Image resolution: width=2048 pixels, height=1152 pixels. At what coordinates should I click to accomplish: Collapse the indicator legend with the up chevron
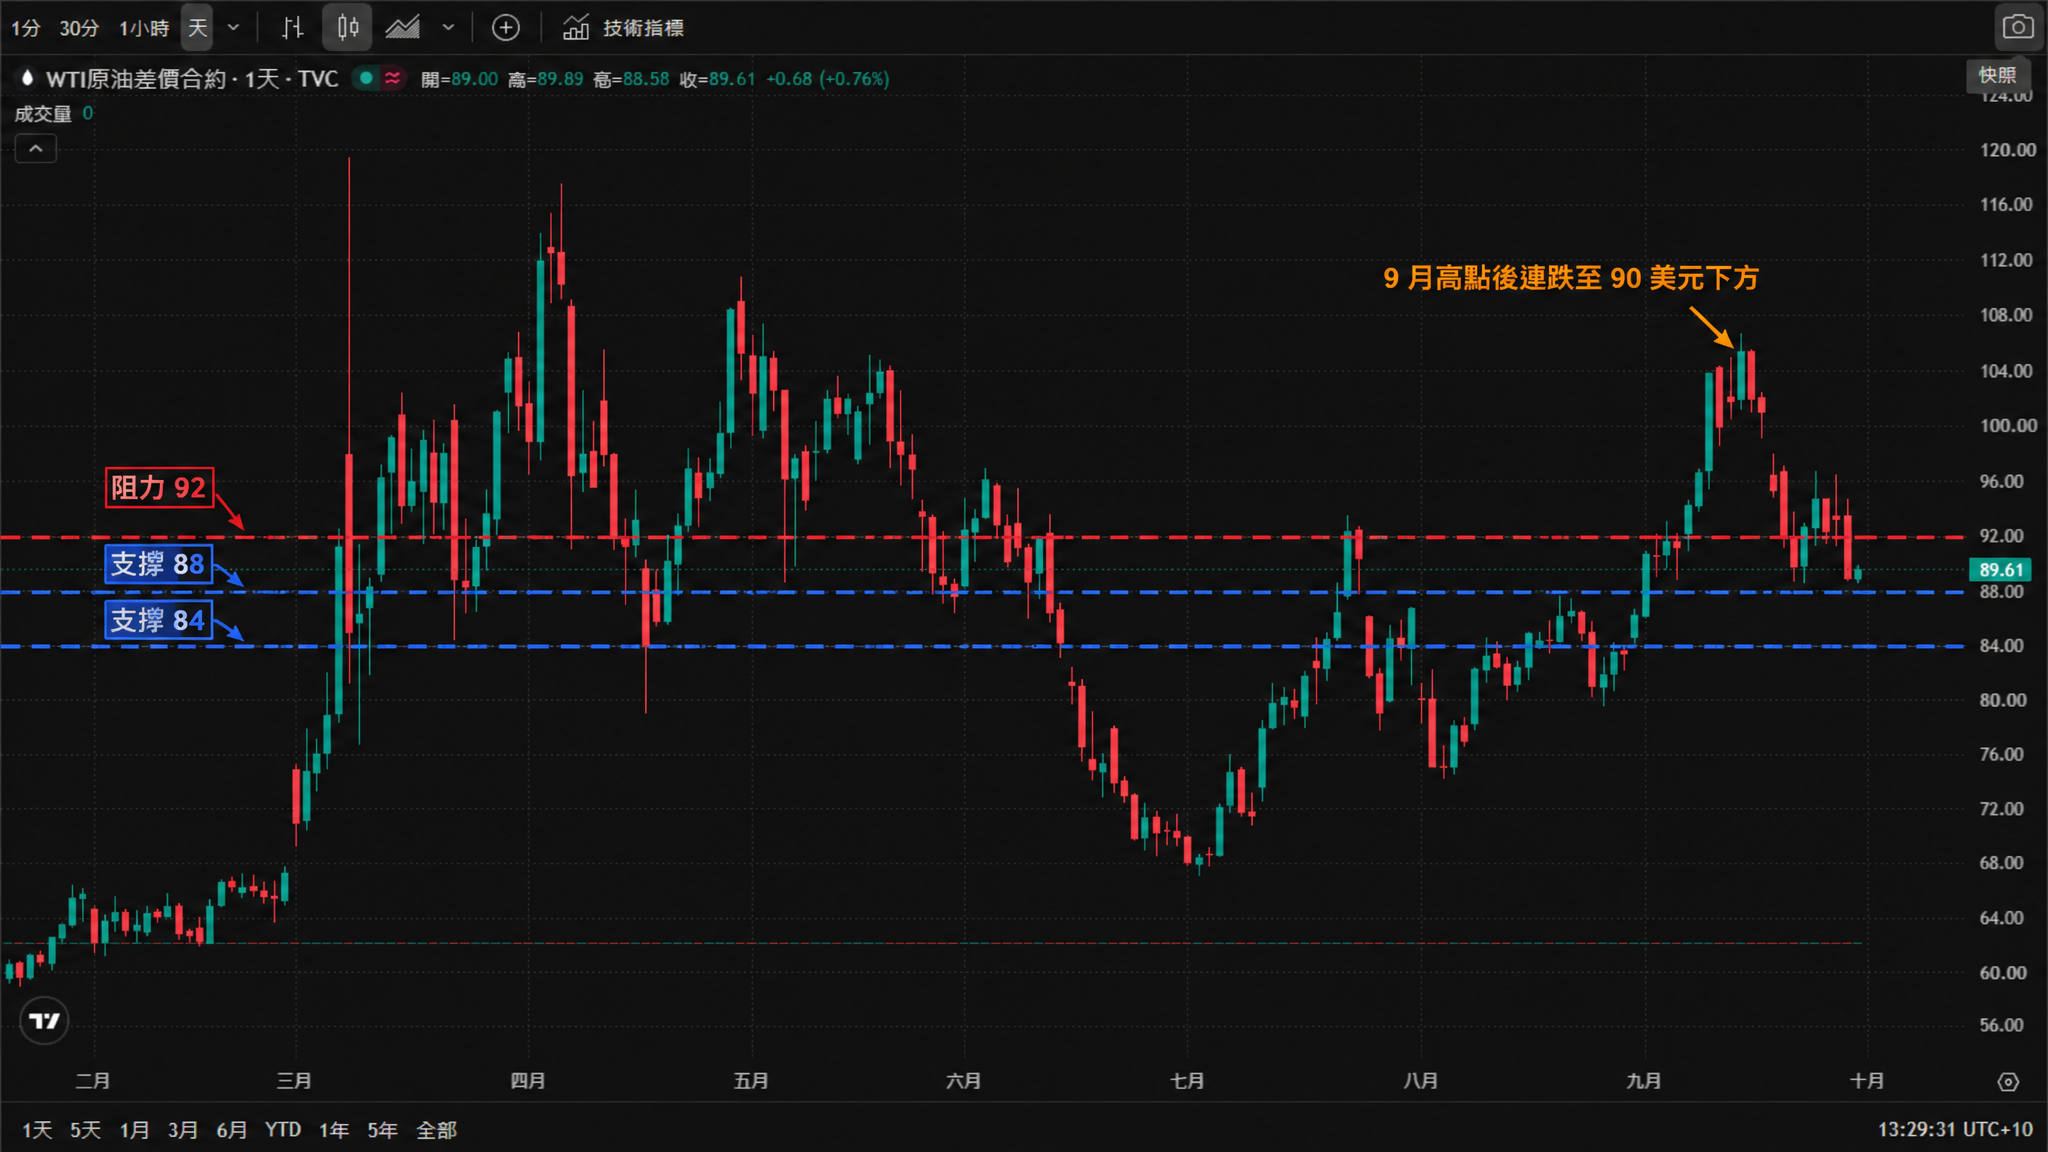click(36, 149)
